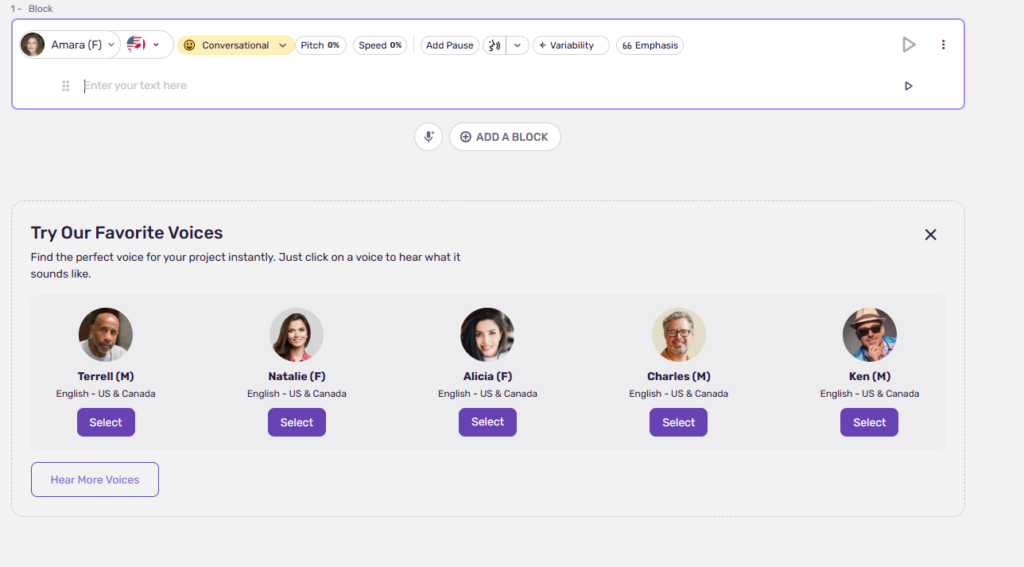This screenshot has width=1024, height=567.
Task: Click the Amara voice avatar
Action: pos(33,45)
